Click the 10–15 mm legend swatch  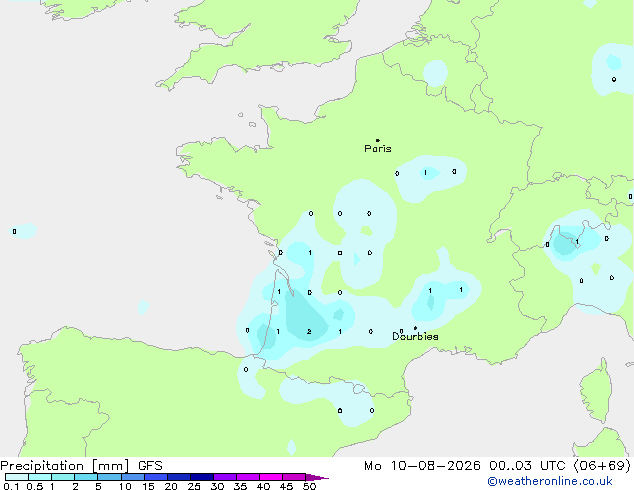tap(132, 477)
